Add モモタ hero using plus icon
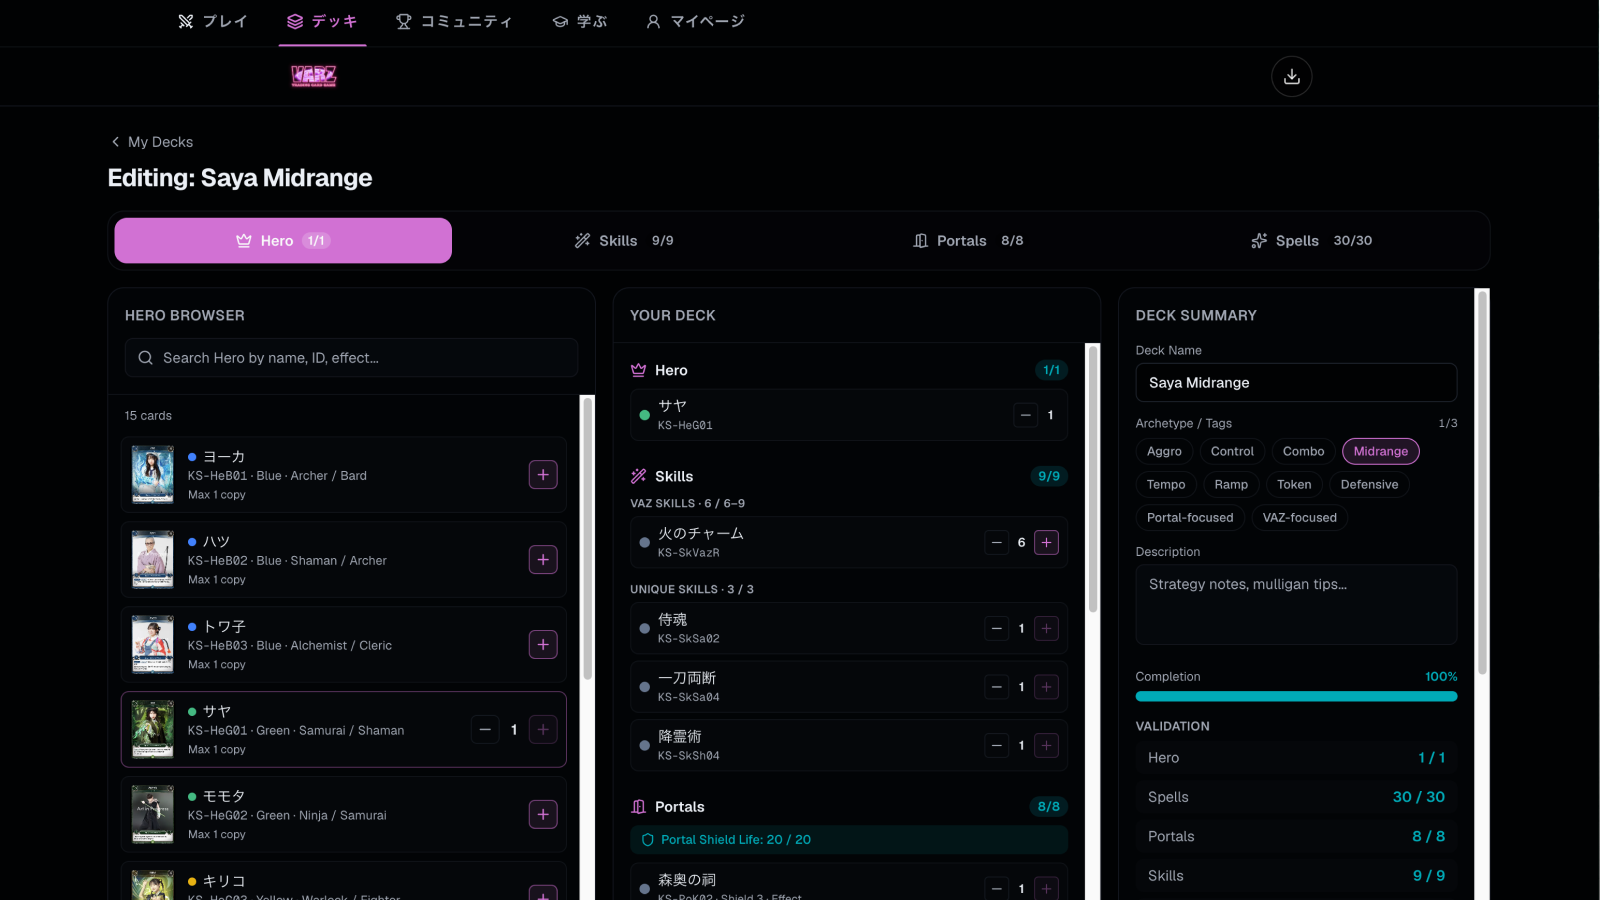Image resolution: width=1600 pixels, height=900 pixels. tap(543, 815)
